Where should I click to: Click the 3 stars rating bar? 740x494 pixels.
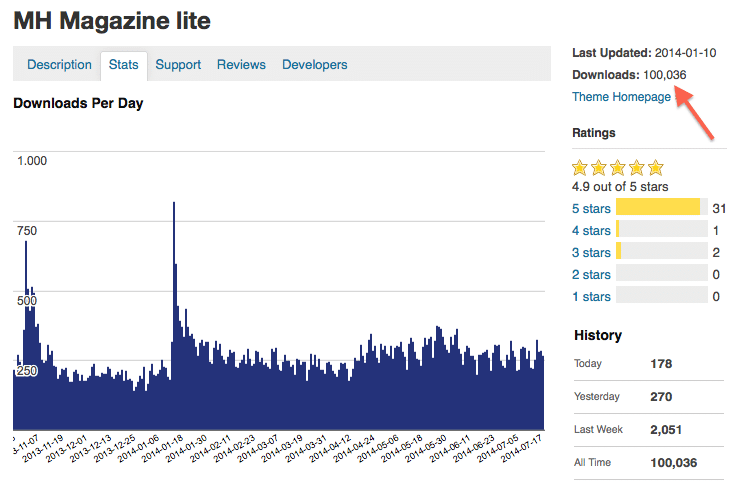tap(662, 251)
